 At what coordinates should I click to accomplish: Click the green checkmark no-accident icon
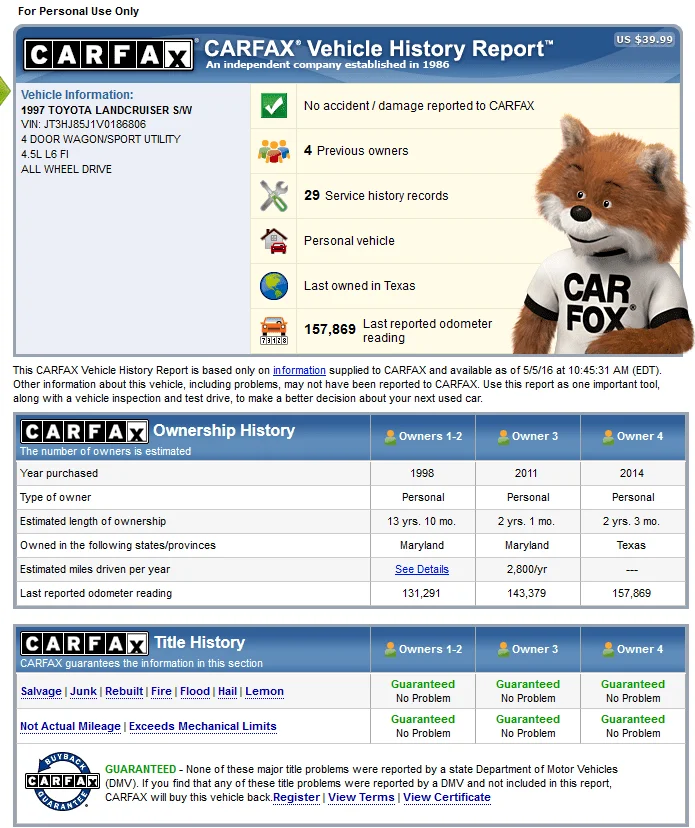click(x=273, y=106)
